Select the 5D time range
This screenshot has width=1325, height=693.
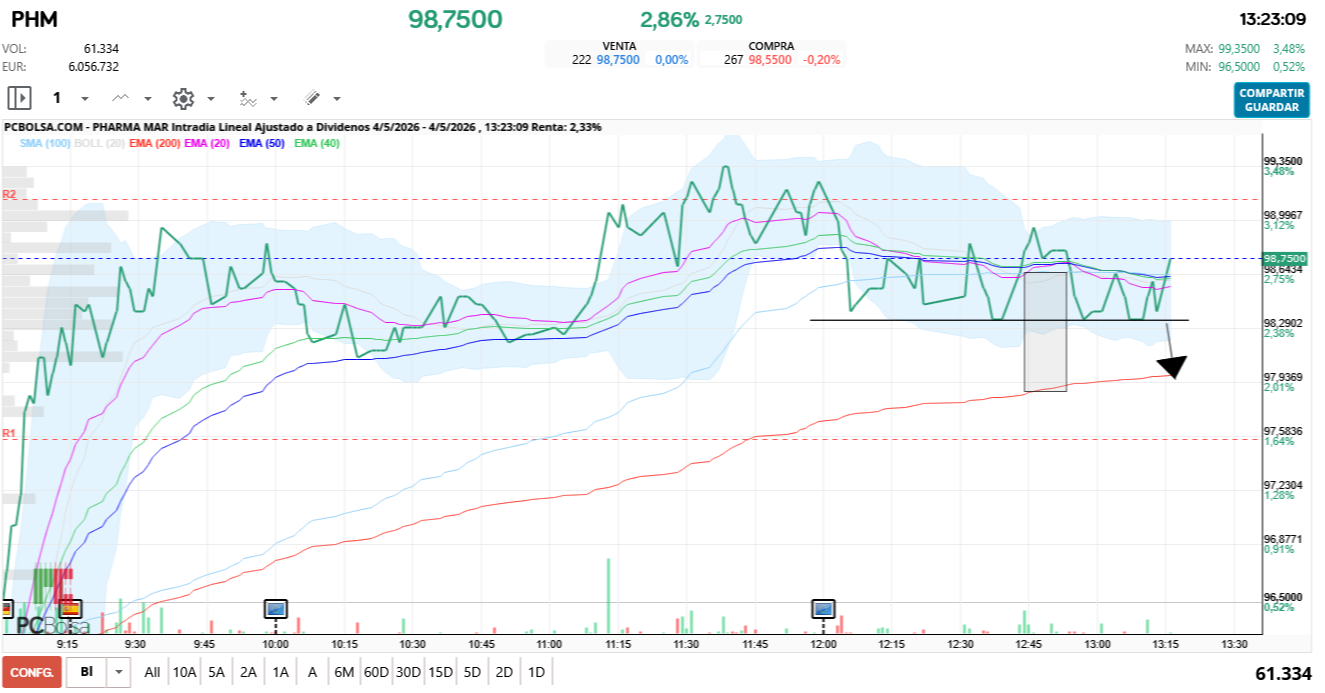(472, 672)
